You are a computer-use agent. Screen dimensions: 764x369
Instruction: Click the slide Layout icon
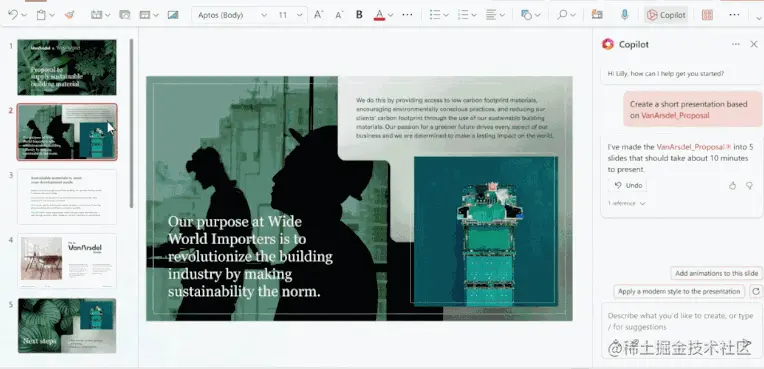point(145,15)
